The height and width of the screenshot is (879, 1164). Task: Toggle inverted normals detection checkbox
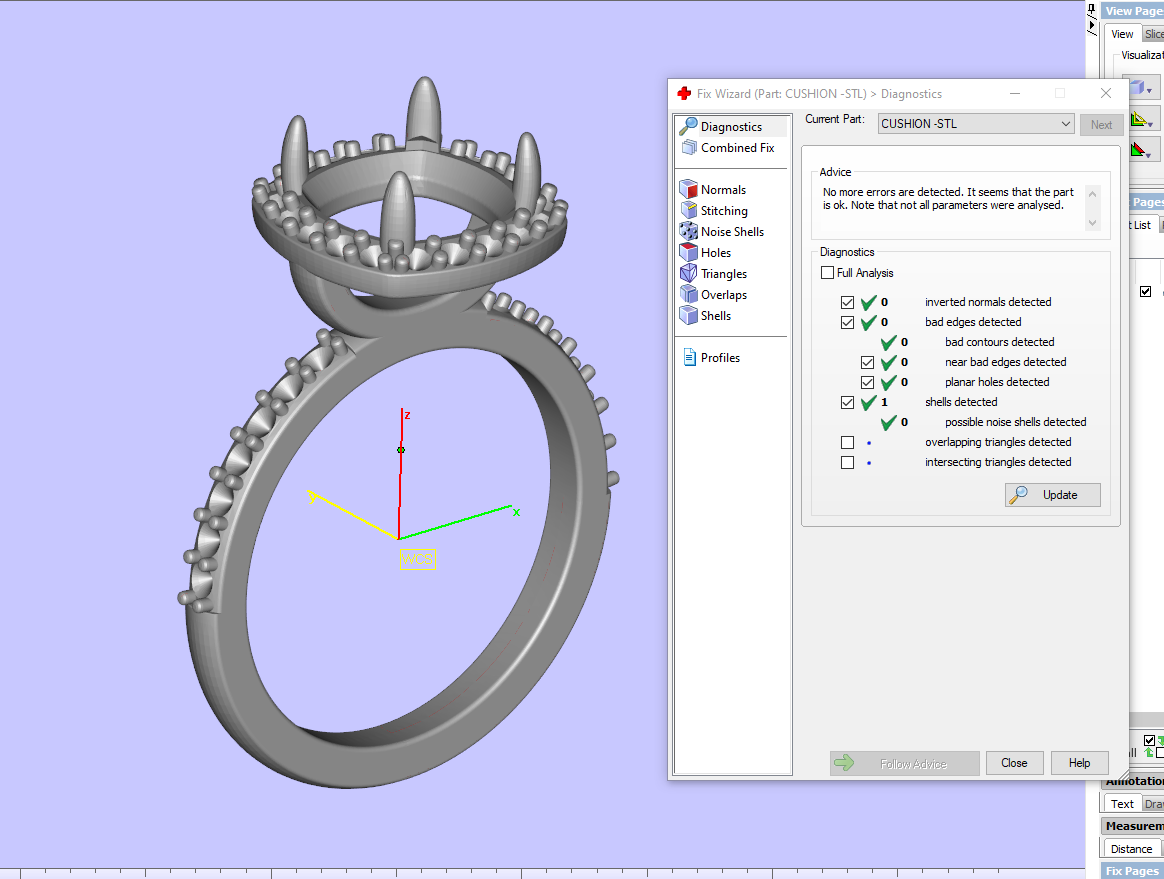[x=848, y=302]
